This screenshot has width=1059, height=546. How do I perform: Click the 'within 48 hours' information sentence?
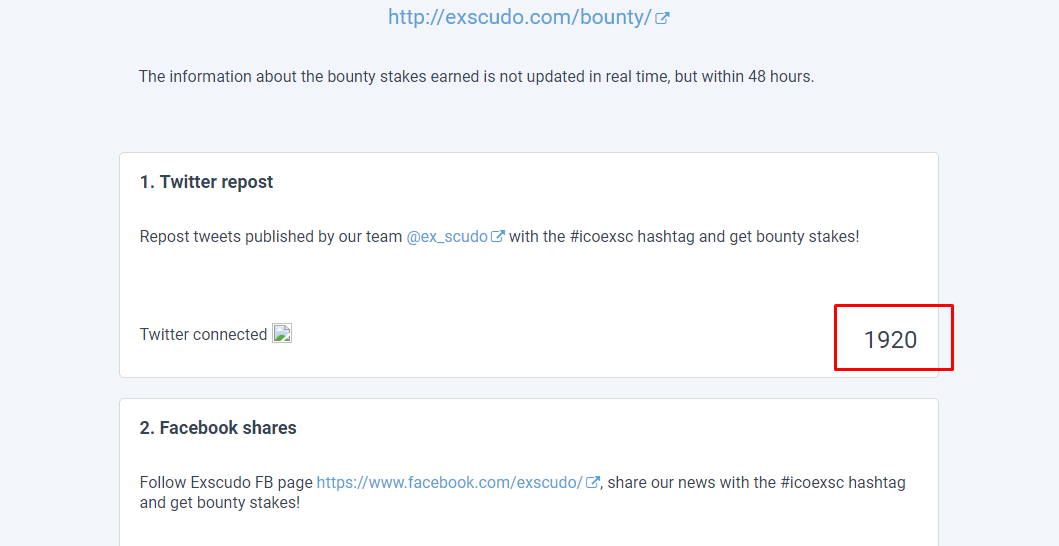coord(476,76)
